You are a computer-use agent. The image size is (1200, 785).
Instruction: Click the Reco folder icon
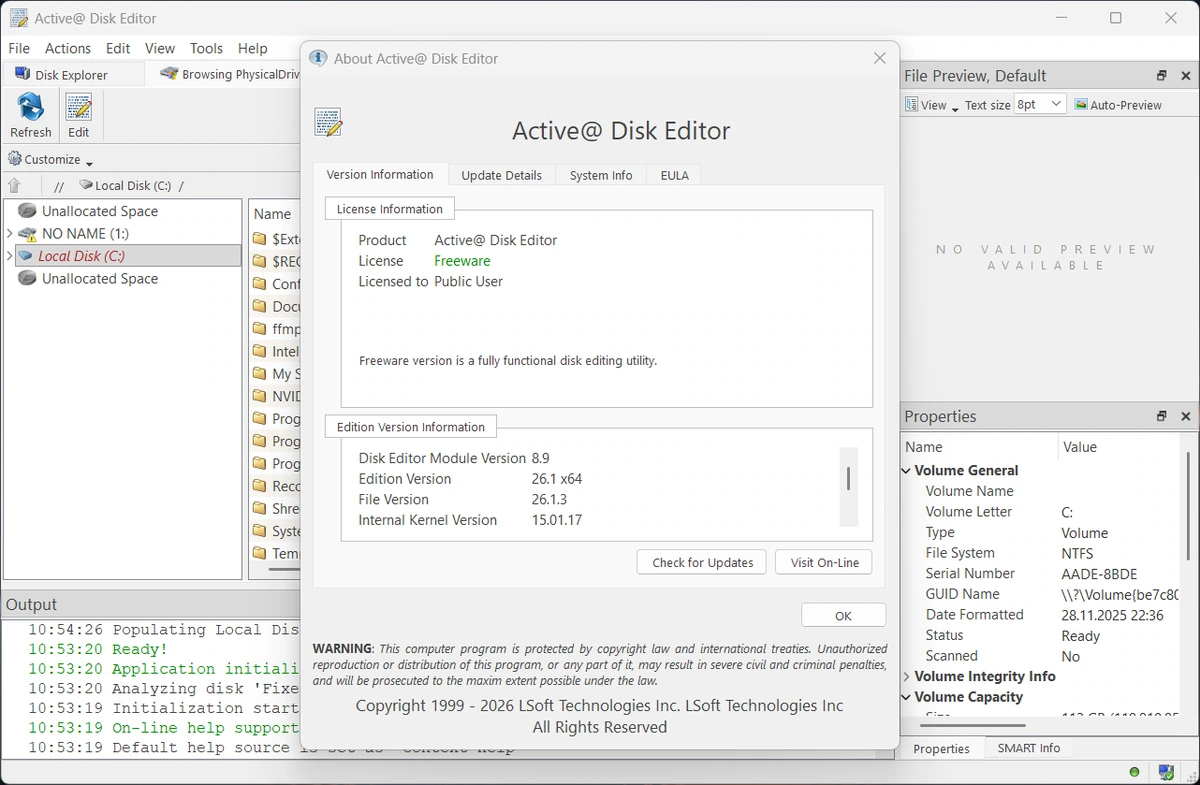coord(260,486)
